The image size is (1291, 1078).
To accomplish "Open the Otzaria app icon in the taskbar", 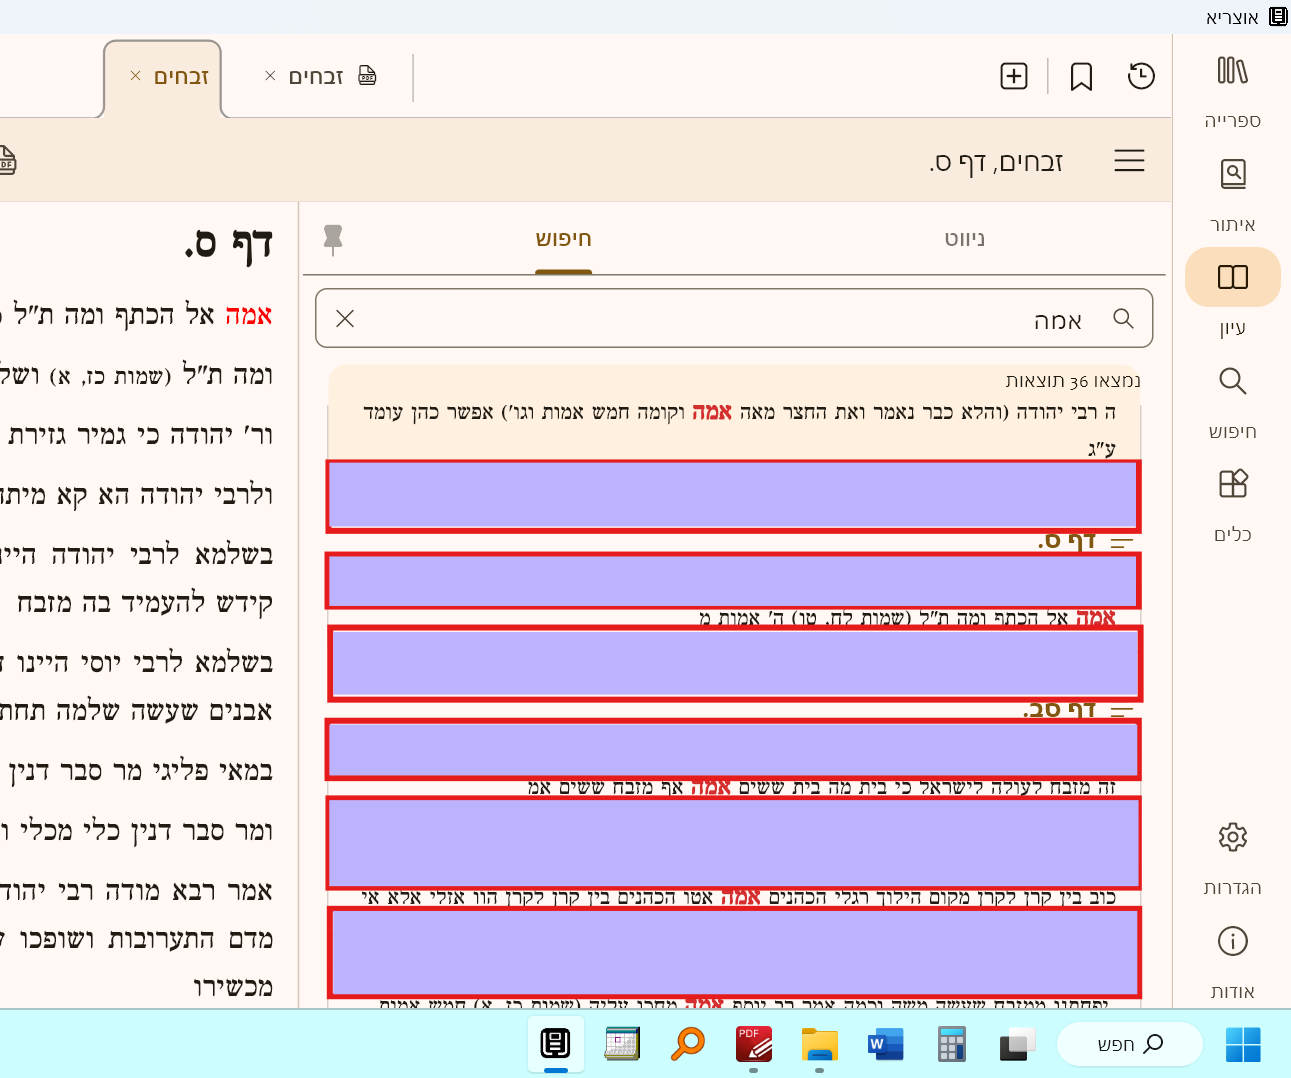I will pyautogui.click(x=556, y=1044).
